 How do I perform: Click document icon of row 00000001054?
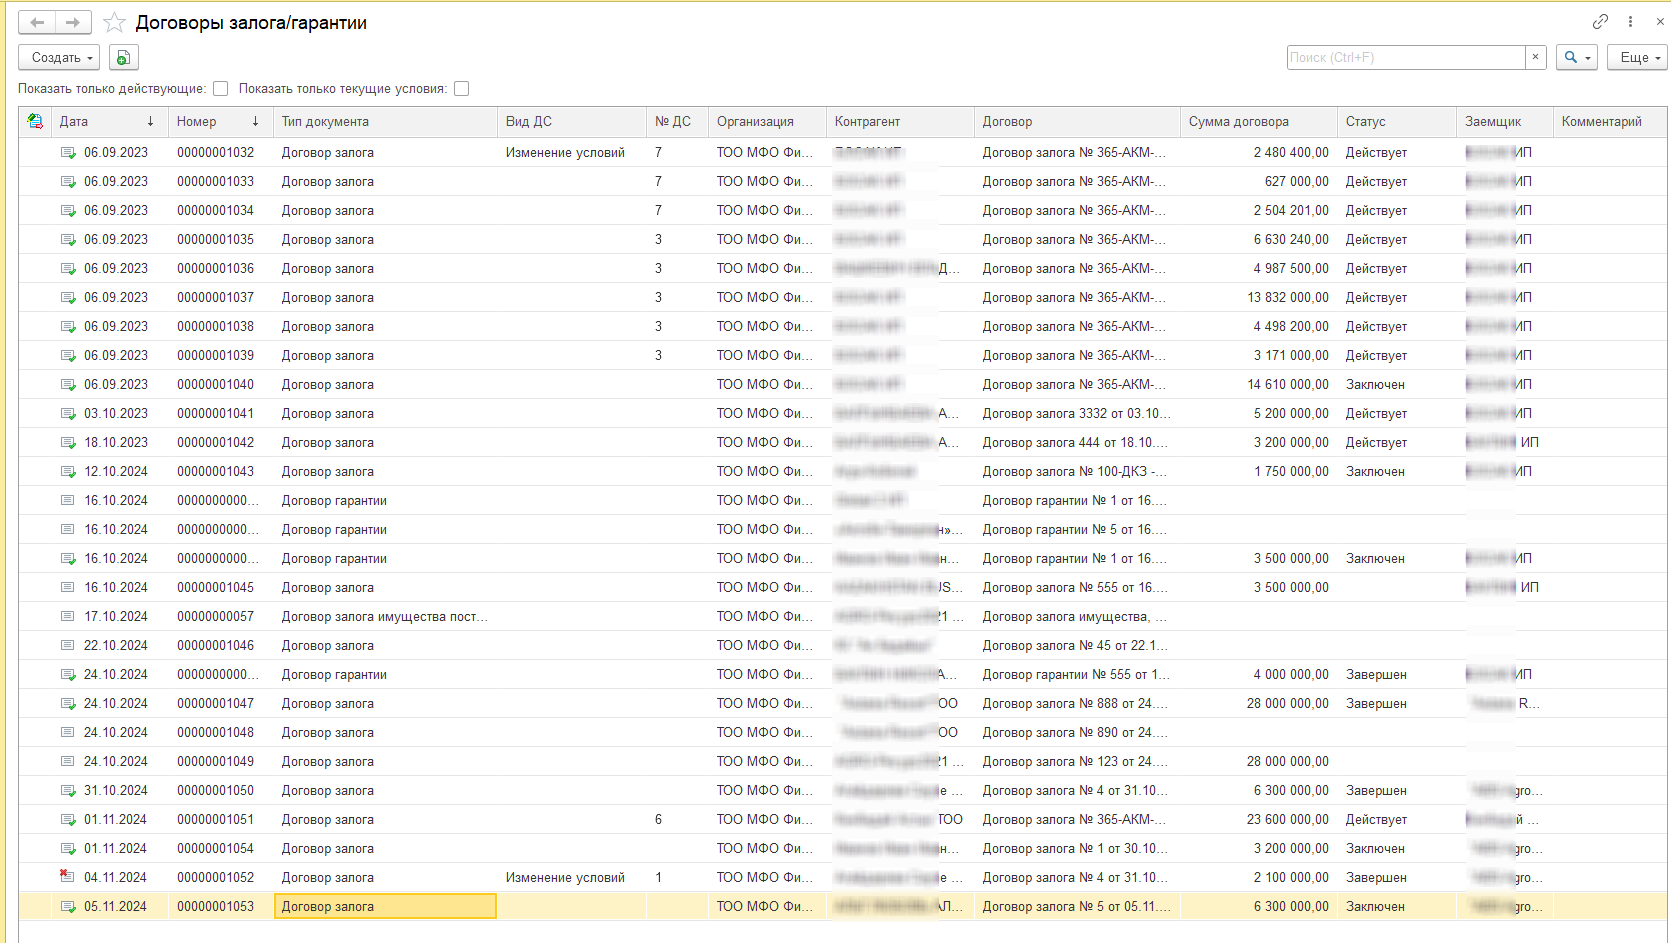pyautogui.click(x=68, y=848)
